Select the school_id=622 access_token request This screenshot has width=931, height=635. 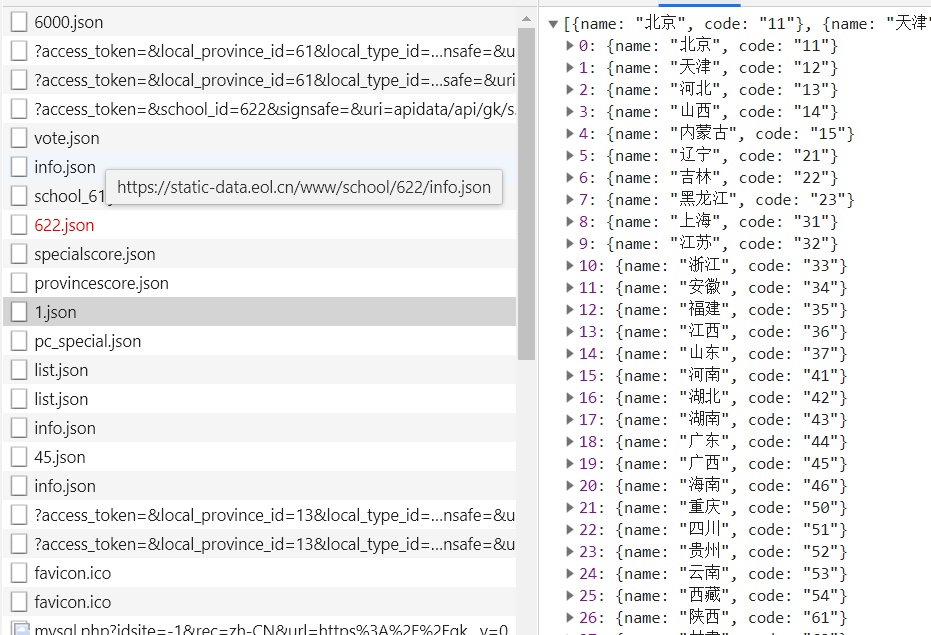coord(259,109)
